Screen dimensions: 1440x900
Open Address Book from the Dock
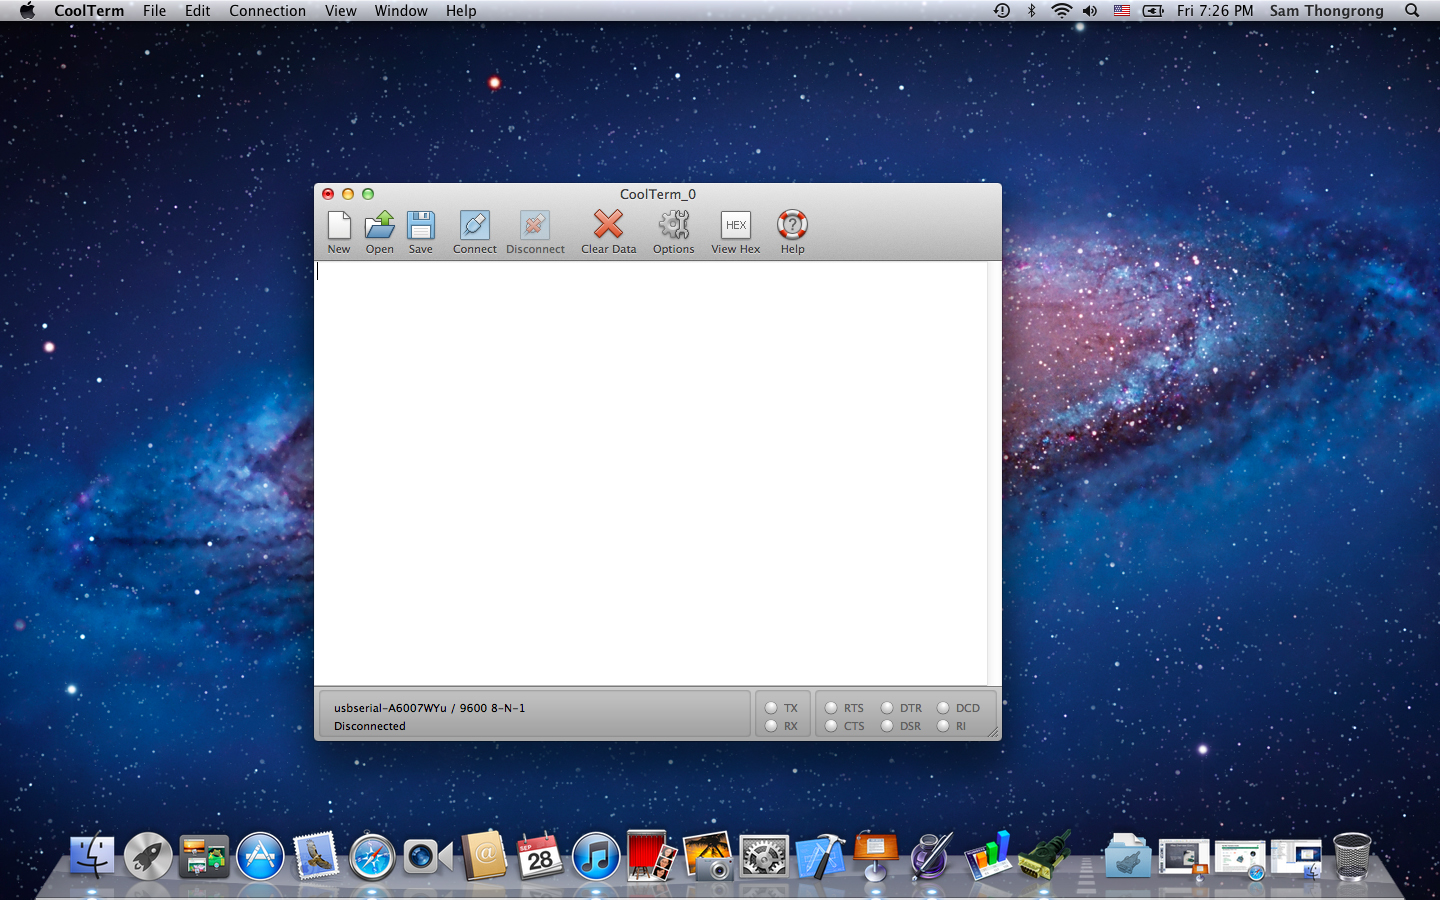tap(484, 857)
